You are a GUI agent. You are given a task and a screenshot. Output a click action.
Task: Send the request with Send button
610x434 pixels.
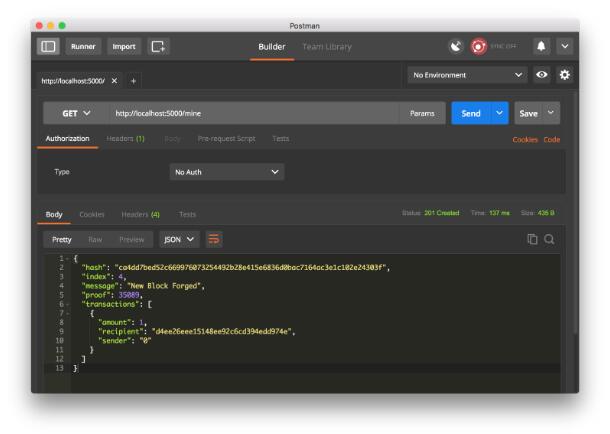(x=471, y=113)
